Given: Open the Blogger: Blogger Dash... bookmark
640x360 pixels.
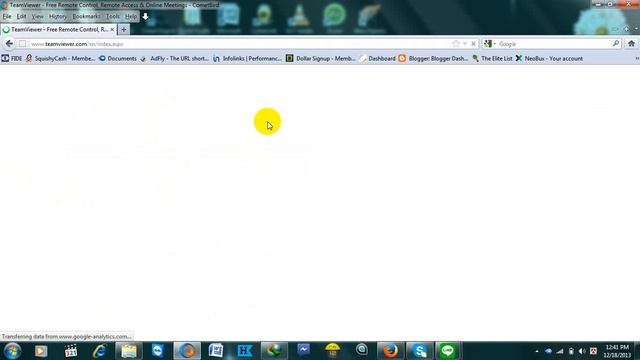Looking at the screenshot, I should pos(433,58).
